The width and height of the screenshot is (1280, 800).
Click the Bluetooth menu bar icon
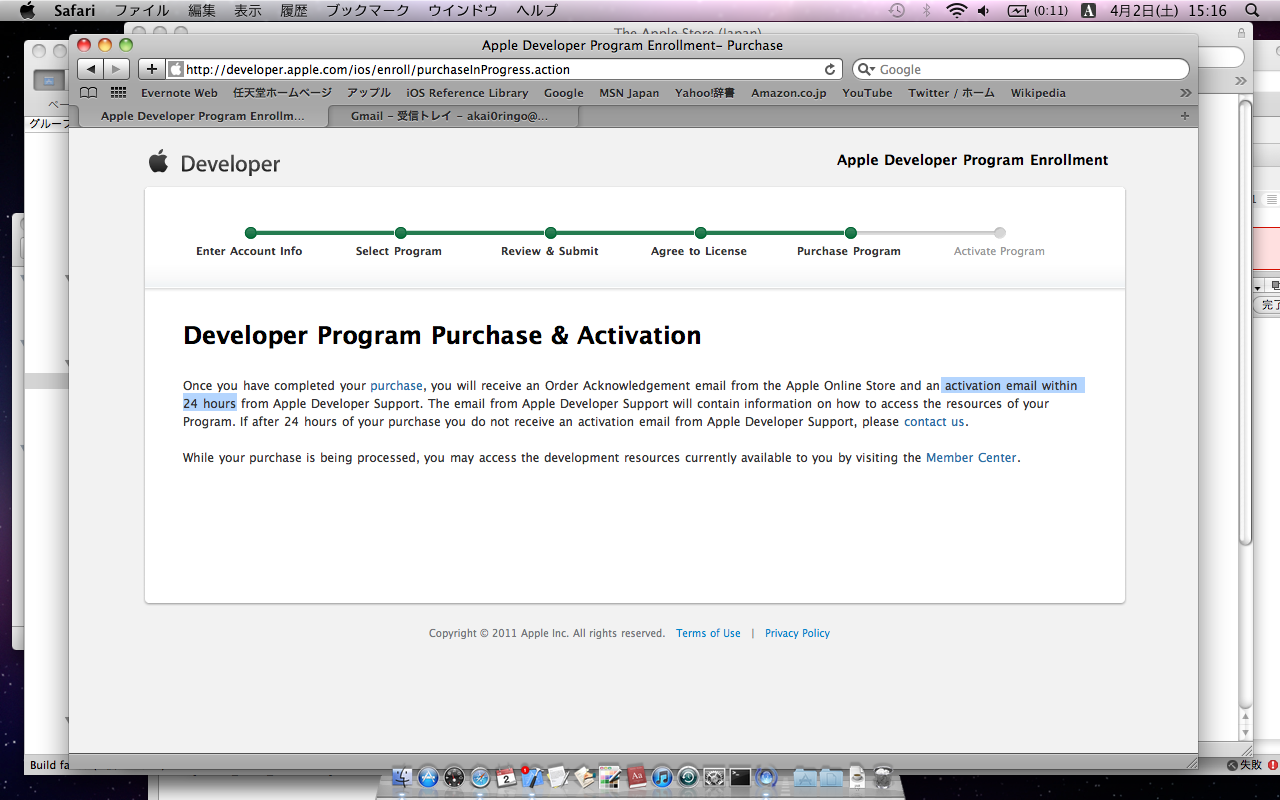926,10
